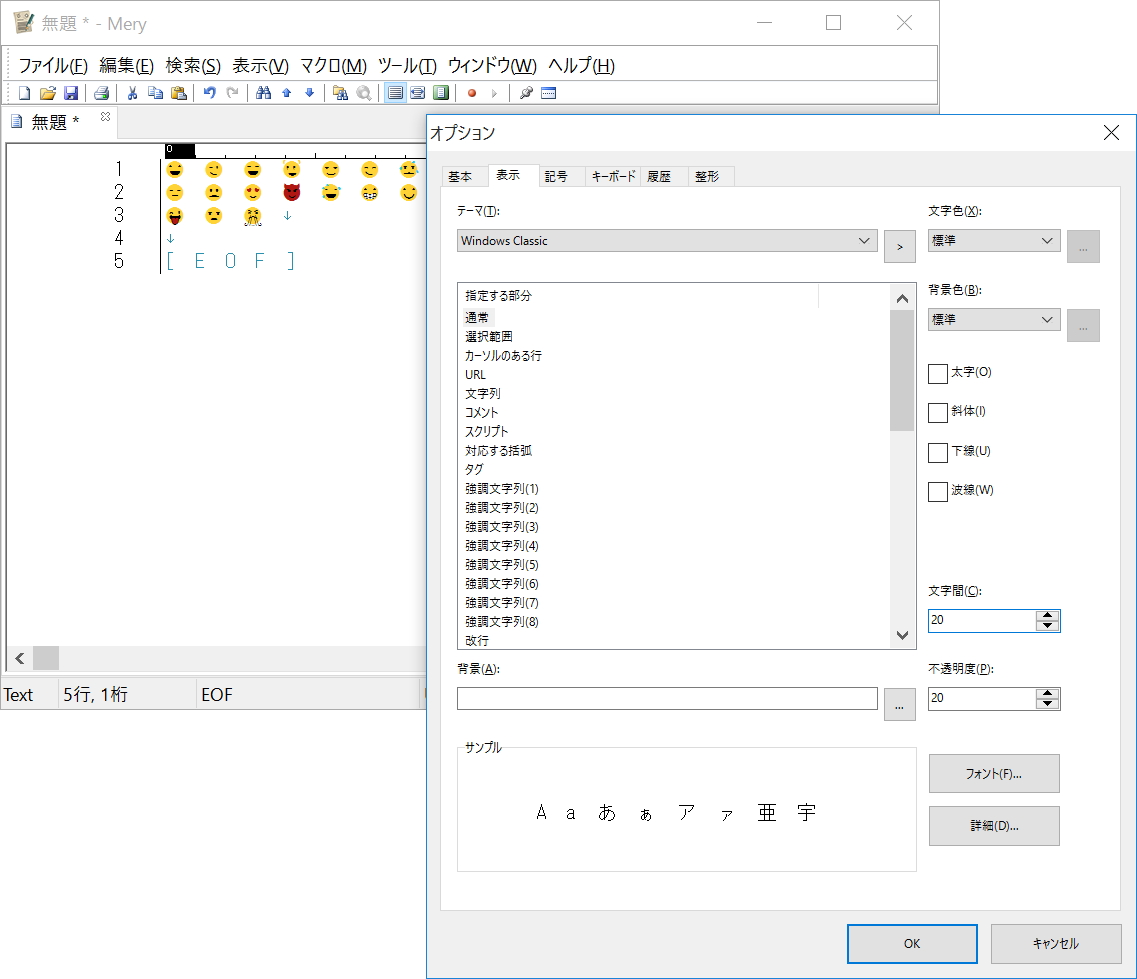Switch to the キーボード tab
The height and width of the screenshot is (979, 1137).
pyautogui.click(x=613, y=176)
